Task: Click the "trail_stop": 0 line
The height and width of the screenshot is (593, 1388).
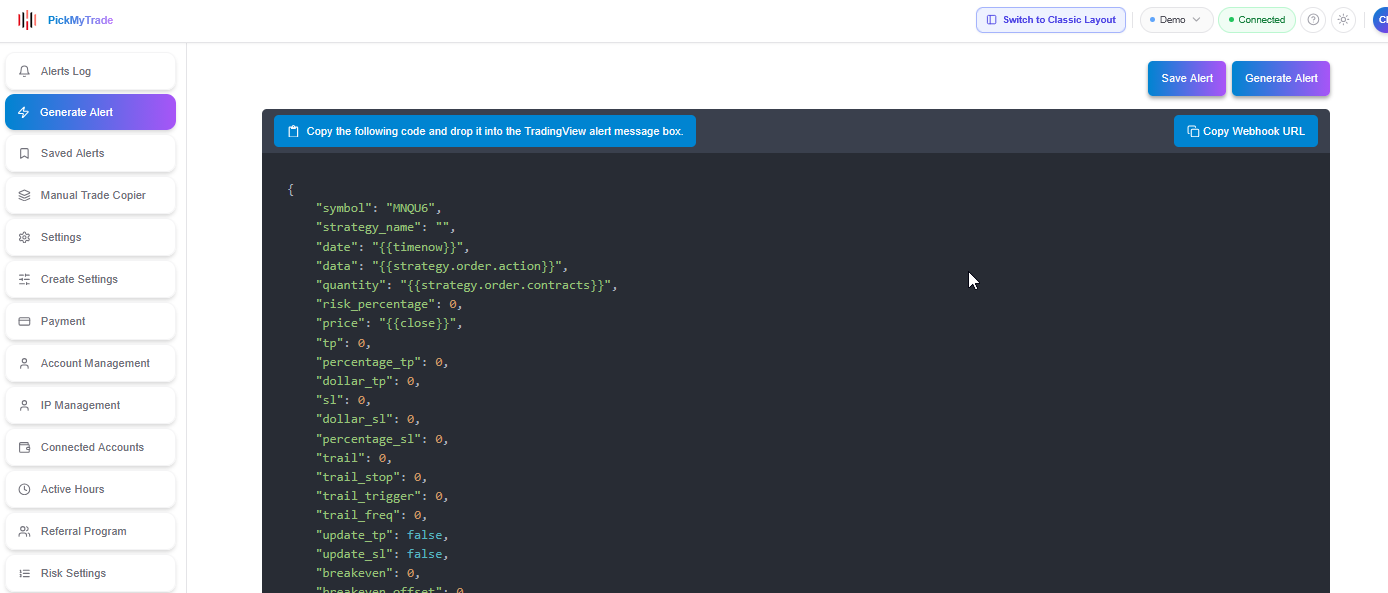Action: [371, 477]
